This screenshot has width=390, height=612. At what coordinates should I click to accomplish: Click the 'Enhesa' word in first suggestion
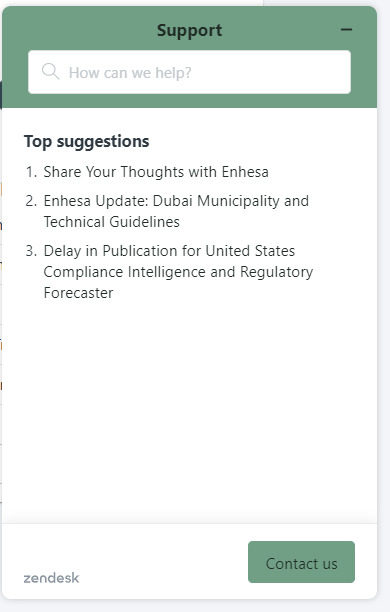pyautogui.click(x=245, y=172)
